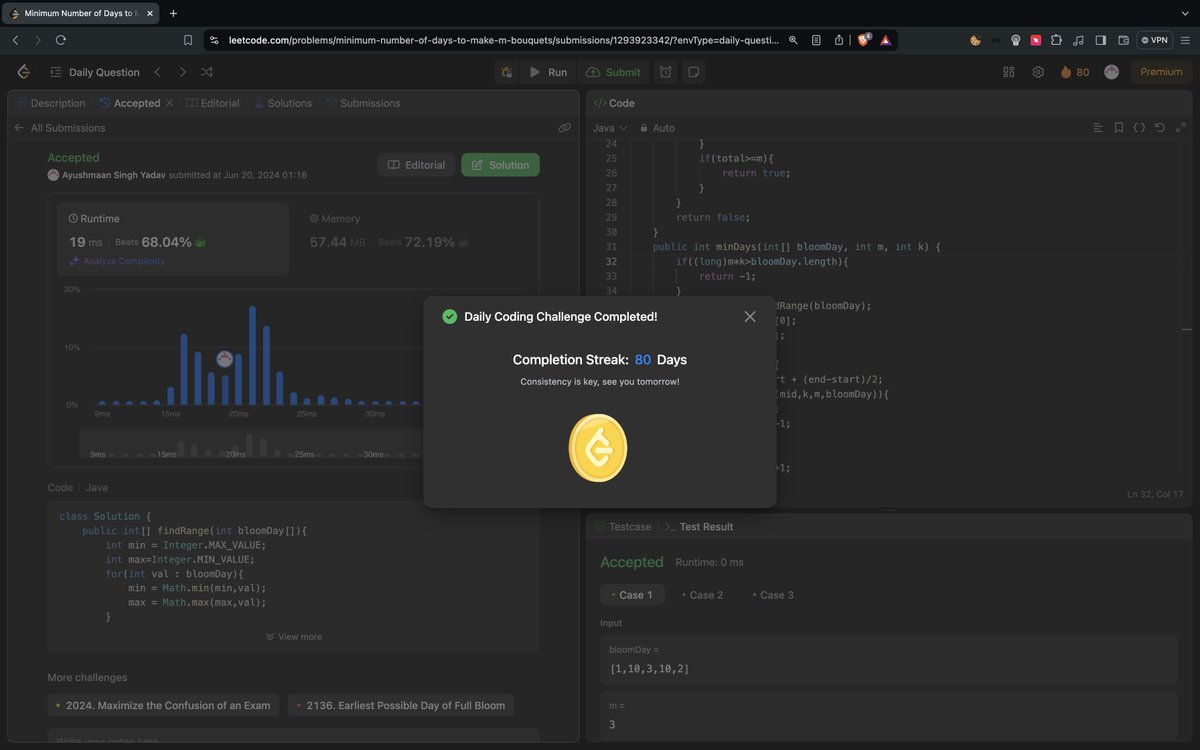1200x750 pixels.
Task: Run the code
Action: pos(548,72)
